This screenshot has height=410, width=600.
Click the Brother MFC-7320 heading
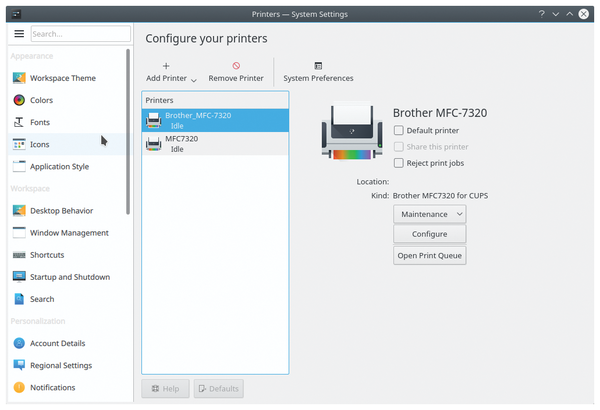coord(440,113)
